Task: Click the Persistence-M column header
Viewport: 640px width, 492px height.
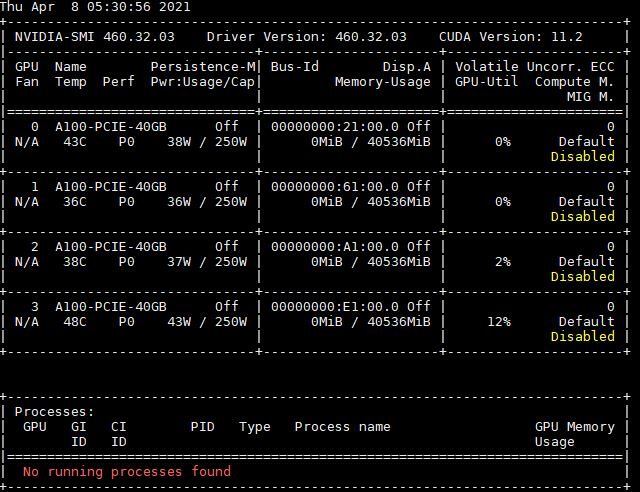Action: pyautogui.click(x=203, y=67)
